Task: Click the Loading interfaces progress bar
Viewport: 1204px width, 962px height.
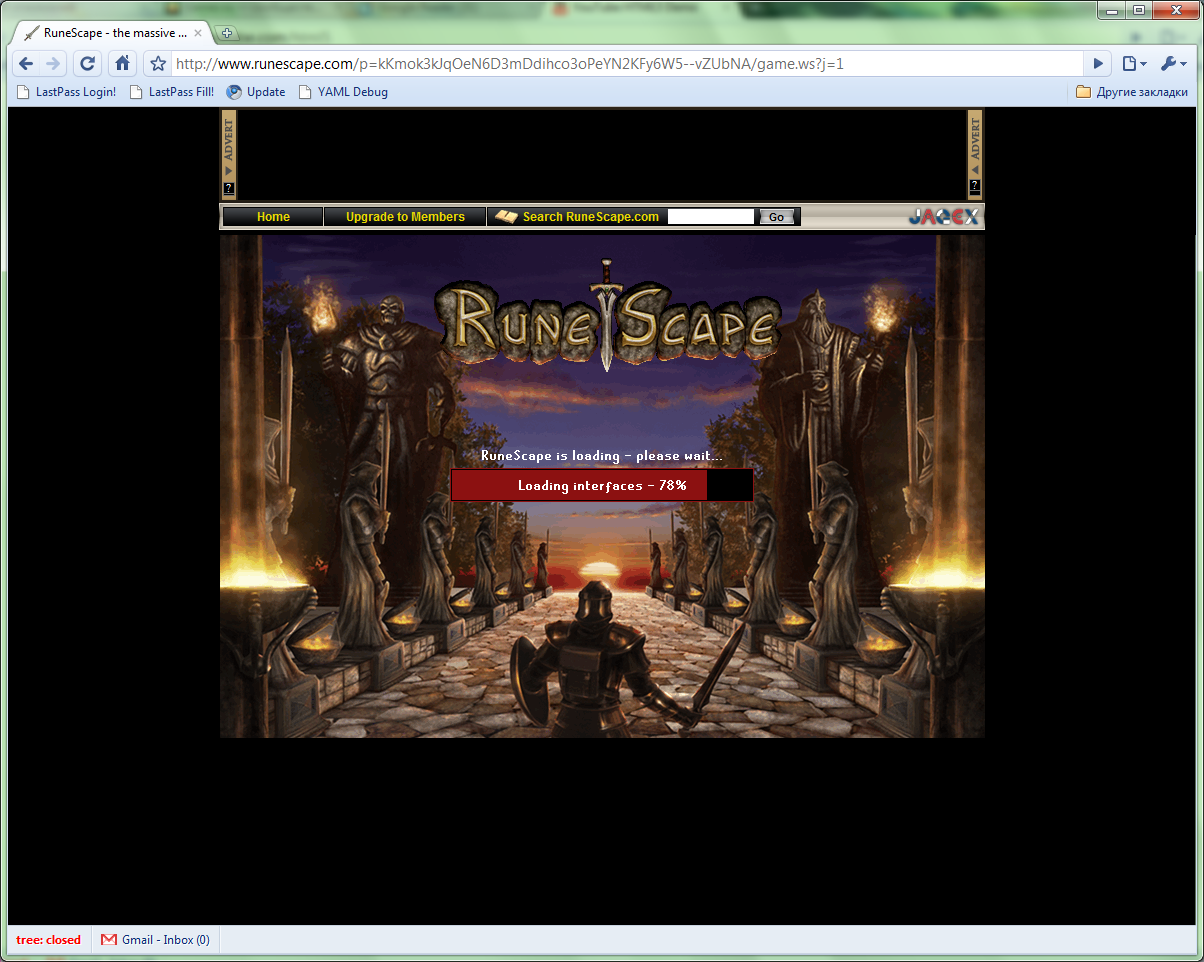Action: pyautogui.click(x=602, y=485)
